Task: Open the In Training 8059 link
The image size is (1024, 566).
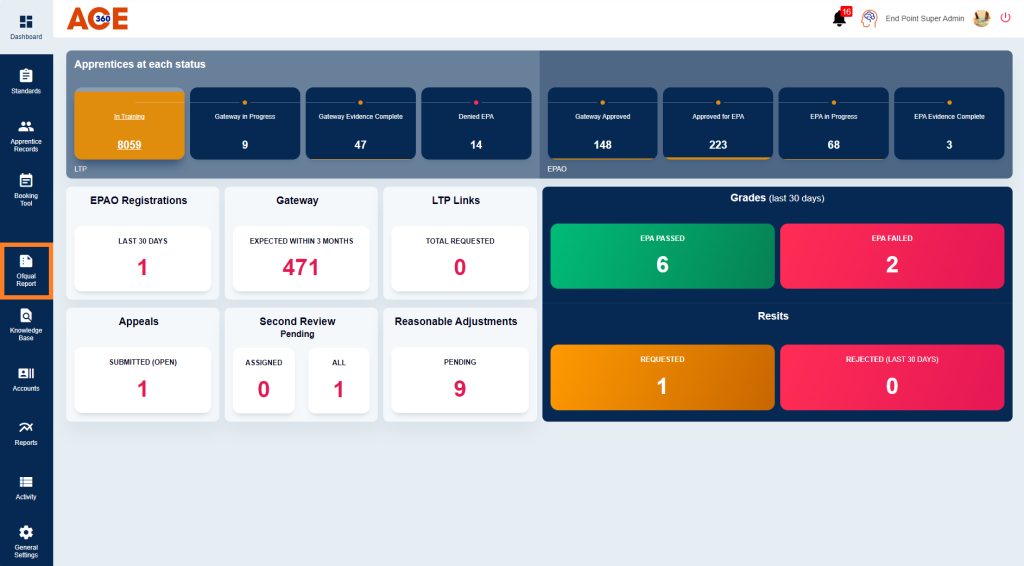Action: pos(129,145)
